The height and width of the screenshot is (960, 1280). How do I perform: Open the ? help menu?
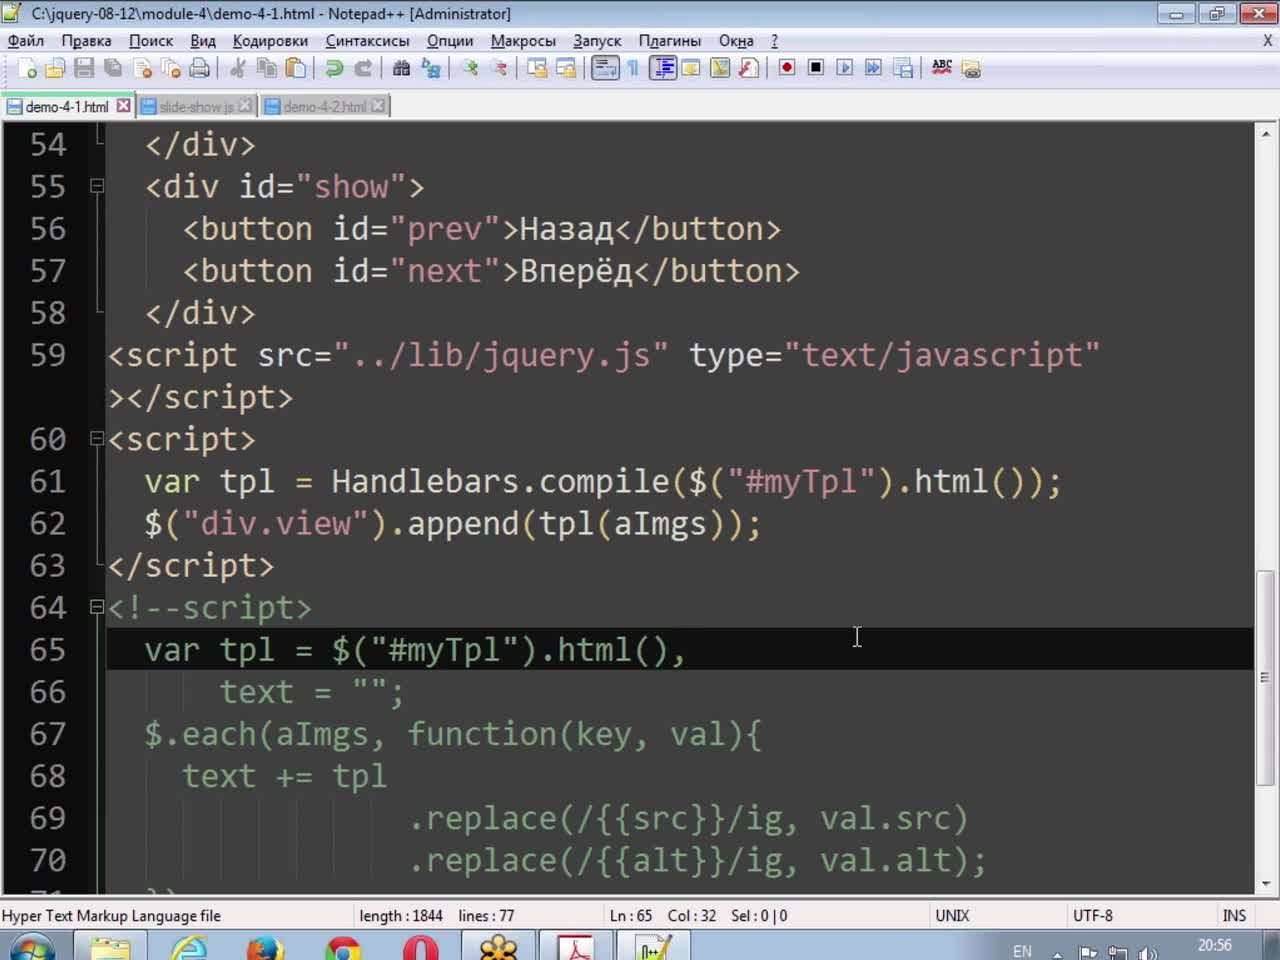[x=774, y=41]
